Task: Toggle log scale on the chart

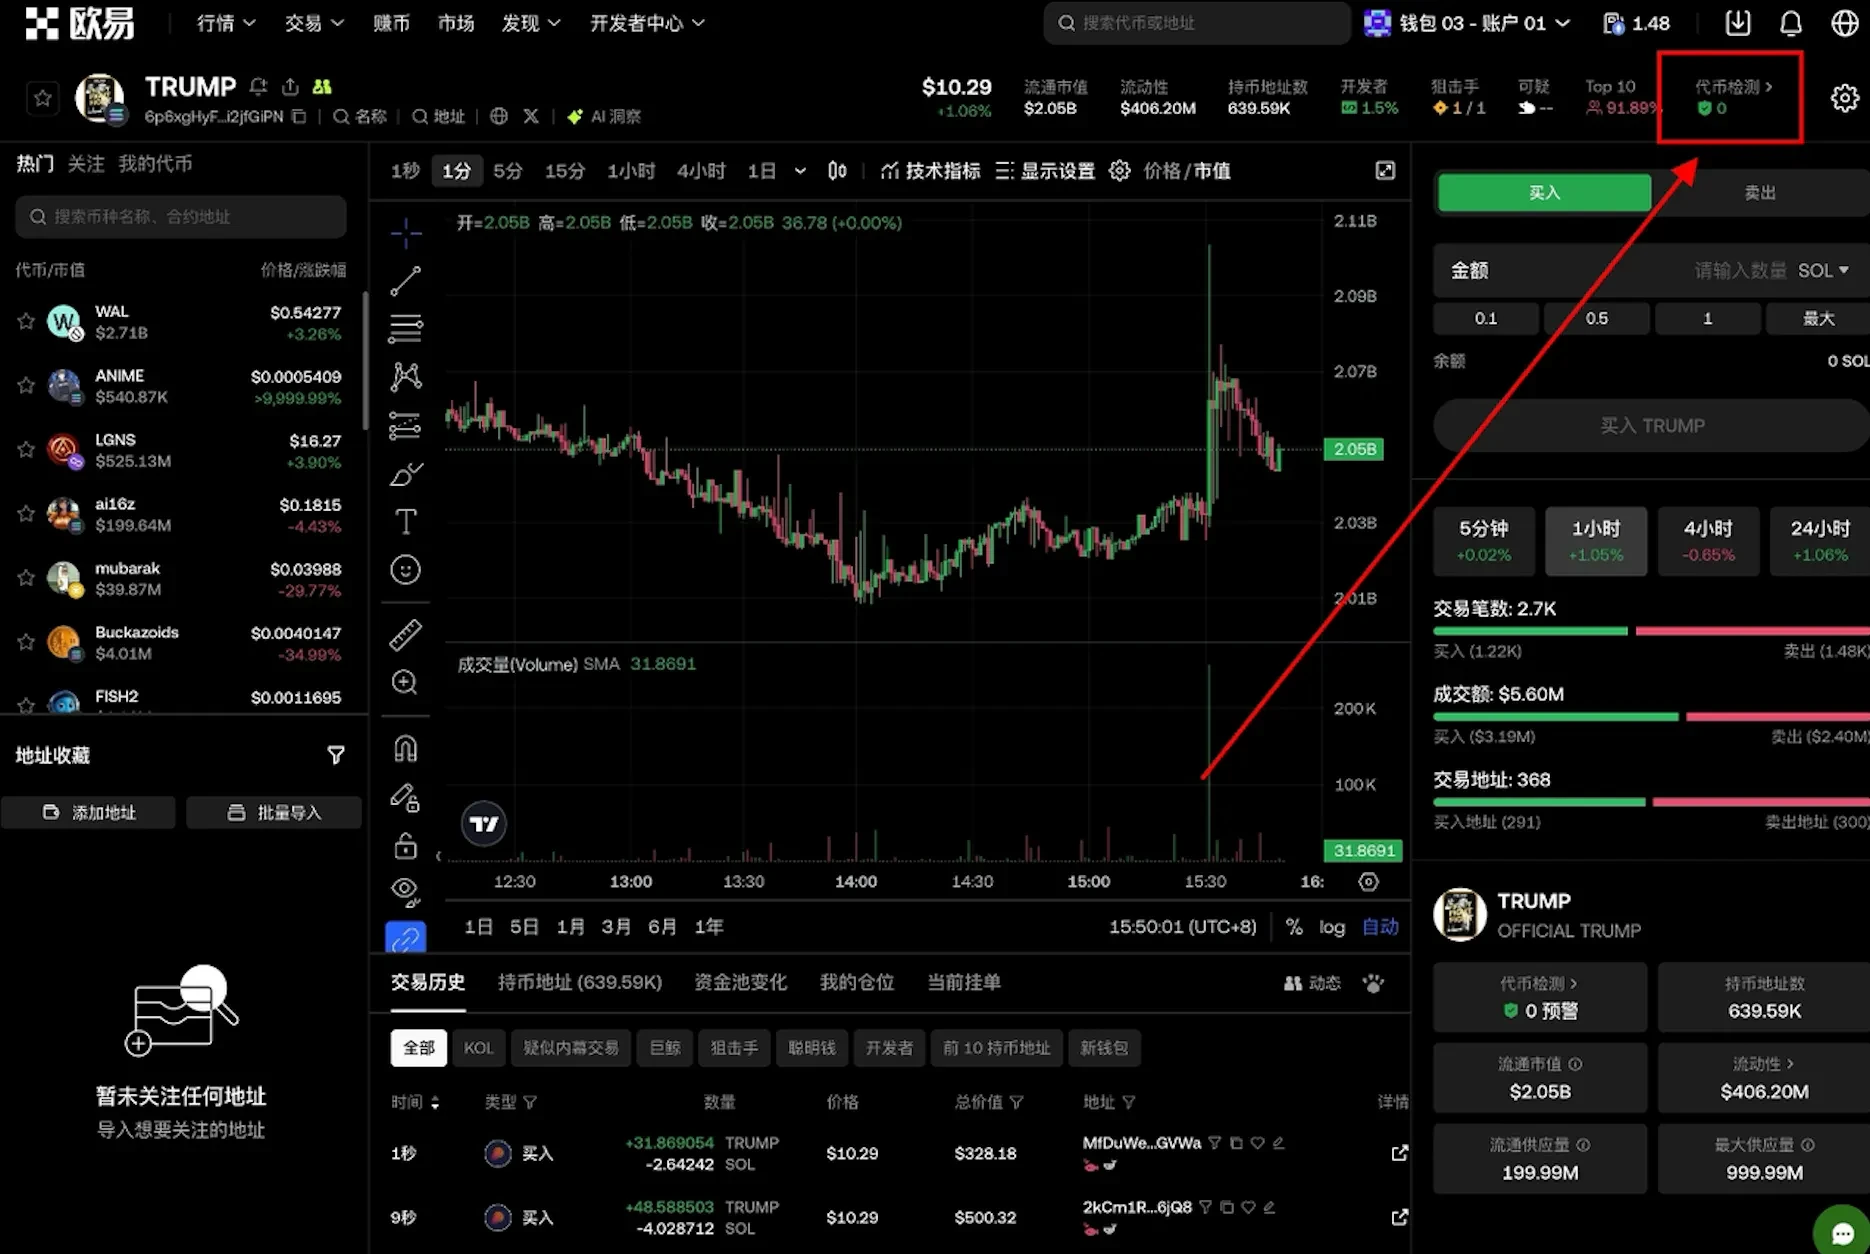Action: 1332,927
